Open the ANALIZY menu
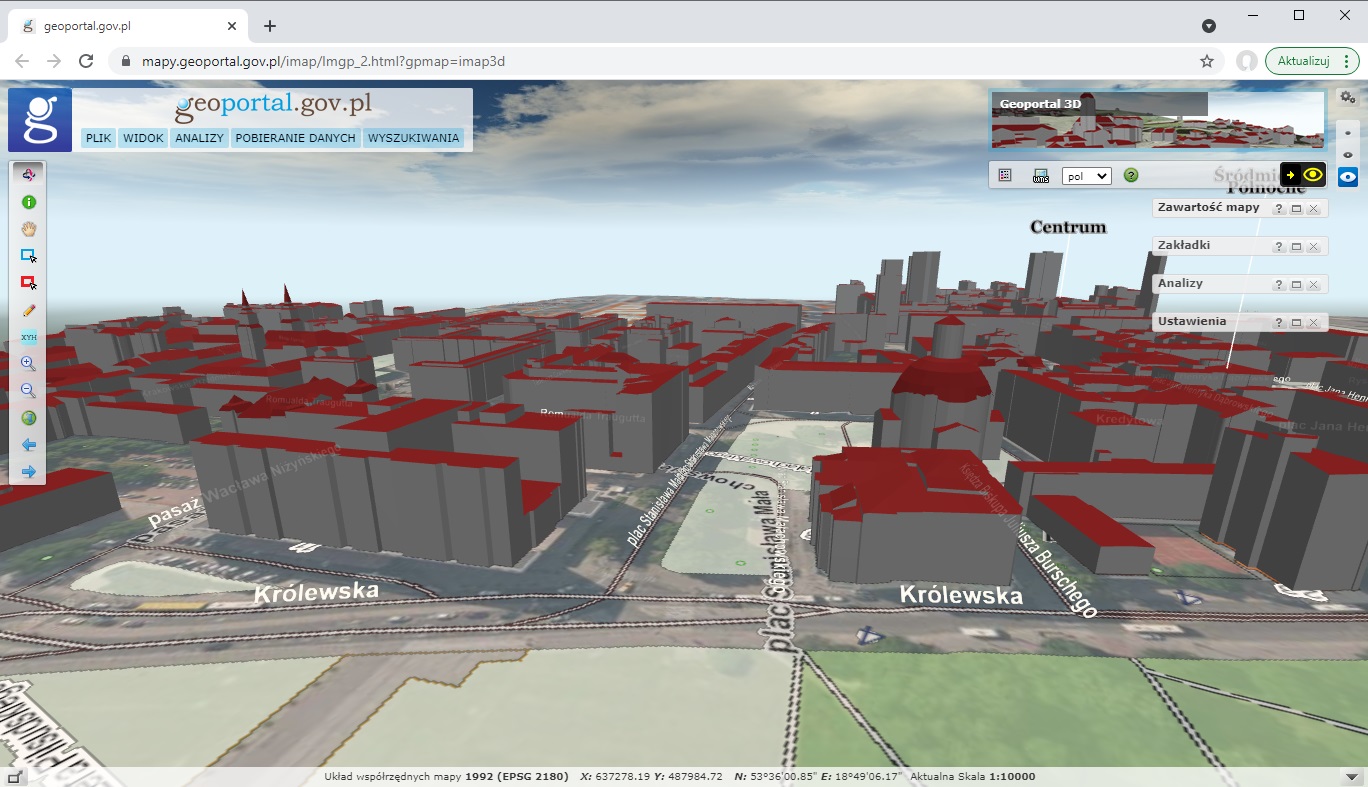Viewport: 1368px width, 787px height. point(199,138)
